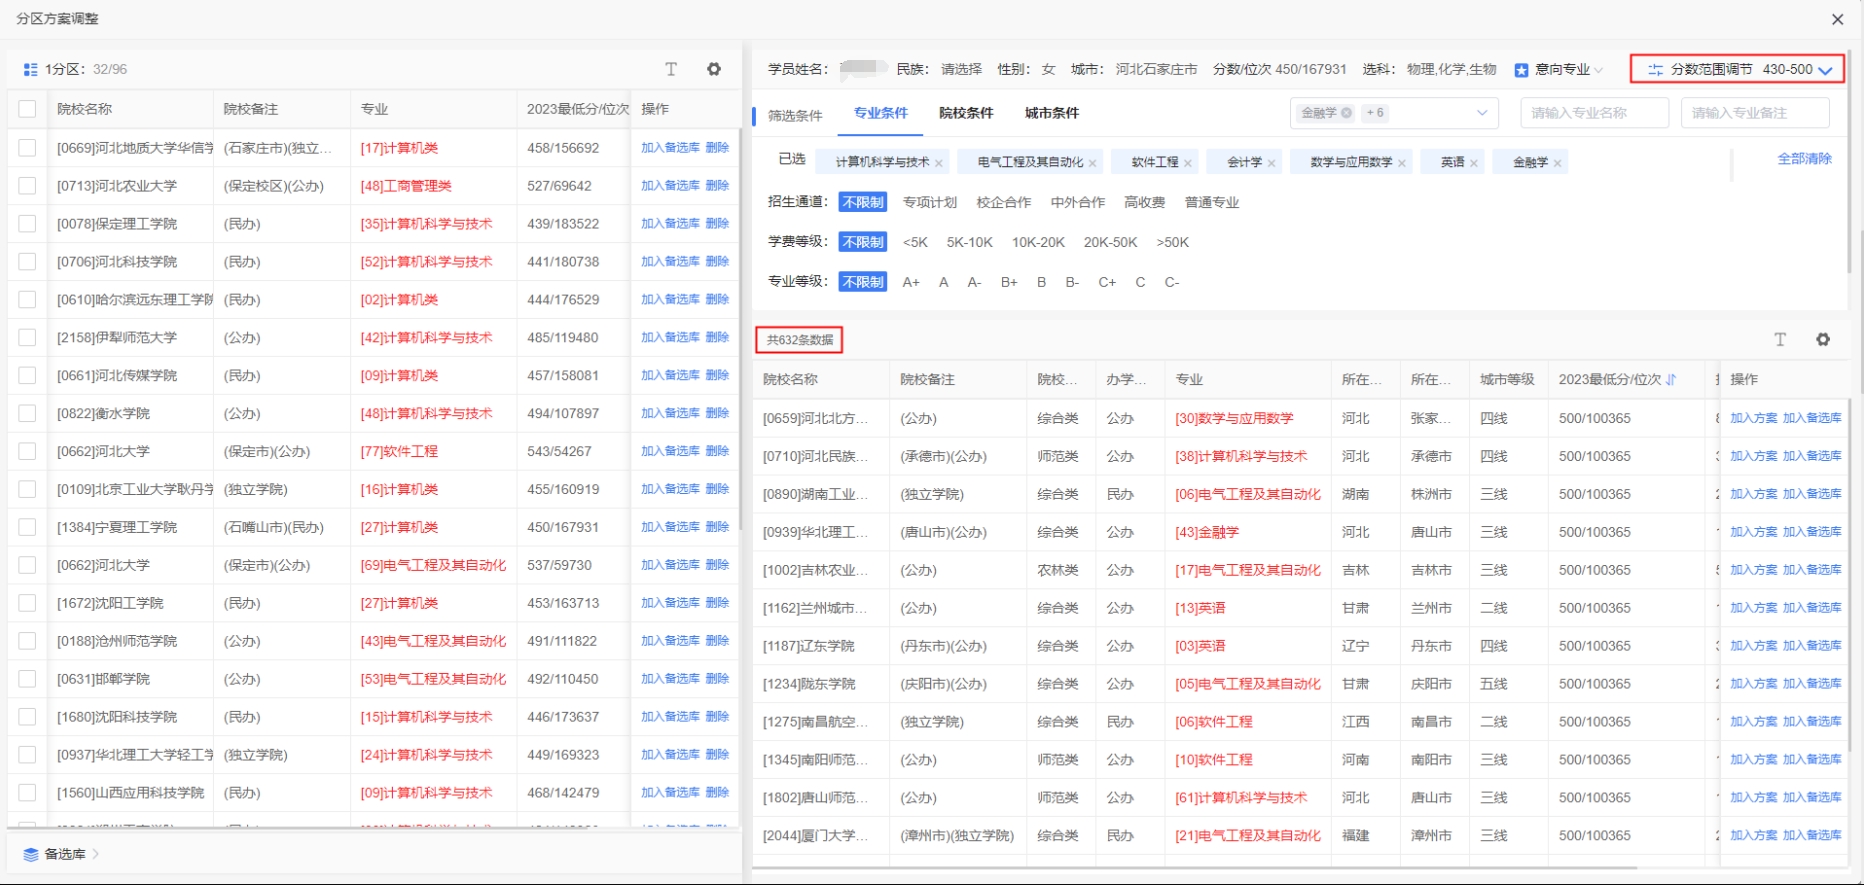This screenshot has width=1864, height=885.
Task: Remove 金融学 chip in dropdown box
Action: click(1346, 113)
